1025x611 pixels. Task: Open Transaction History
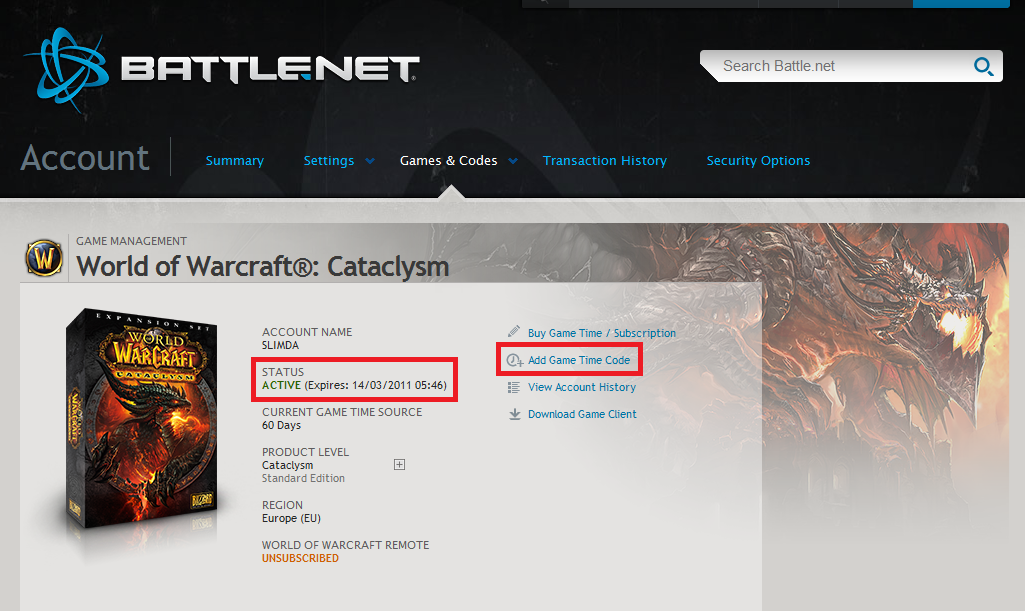605,160
